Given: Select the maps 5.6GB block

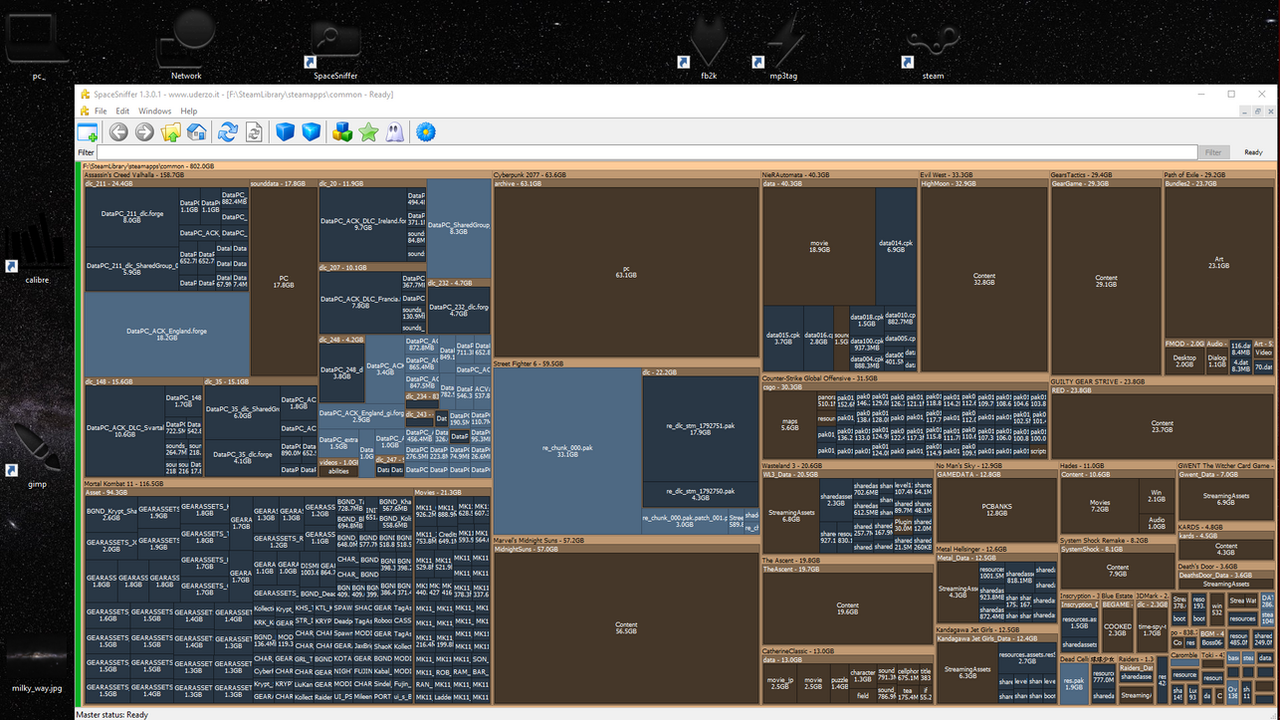Looking at the screenshot, I should click(x=790, y=424).
